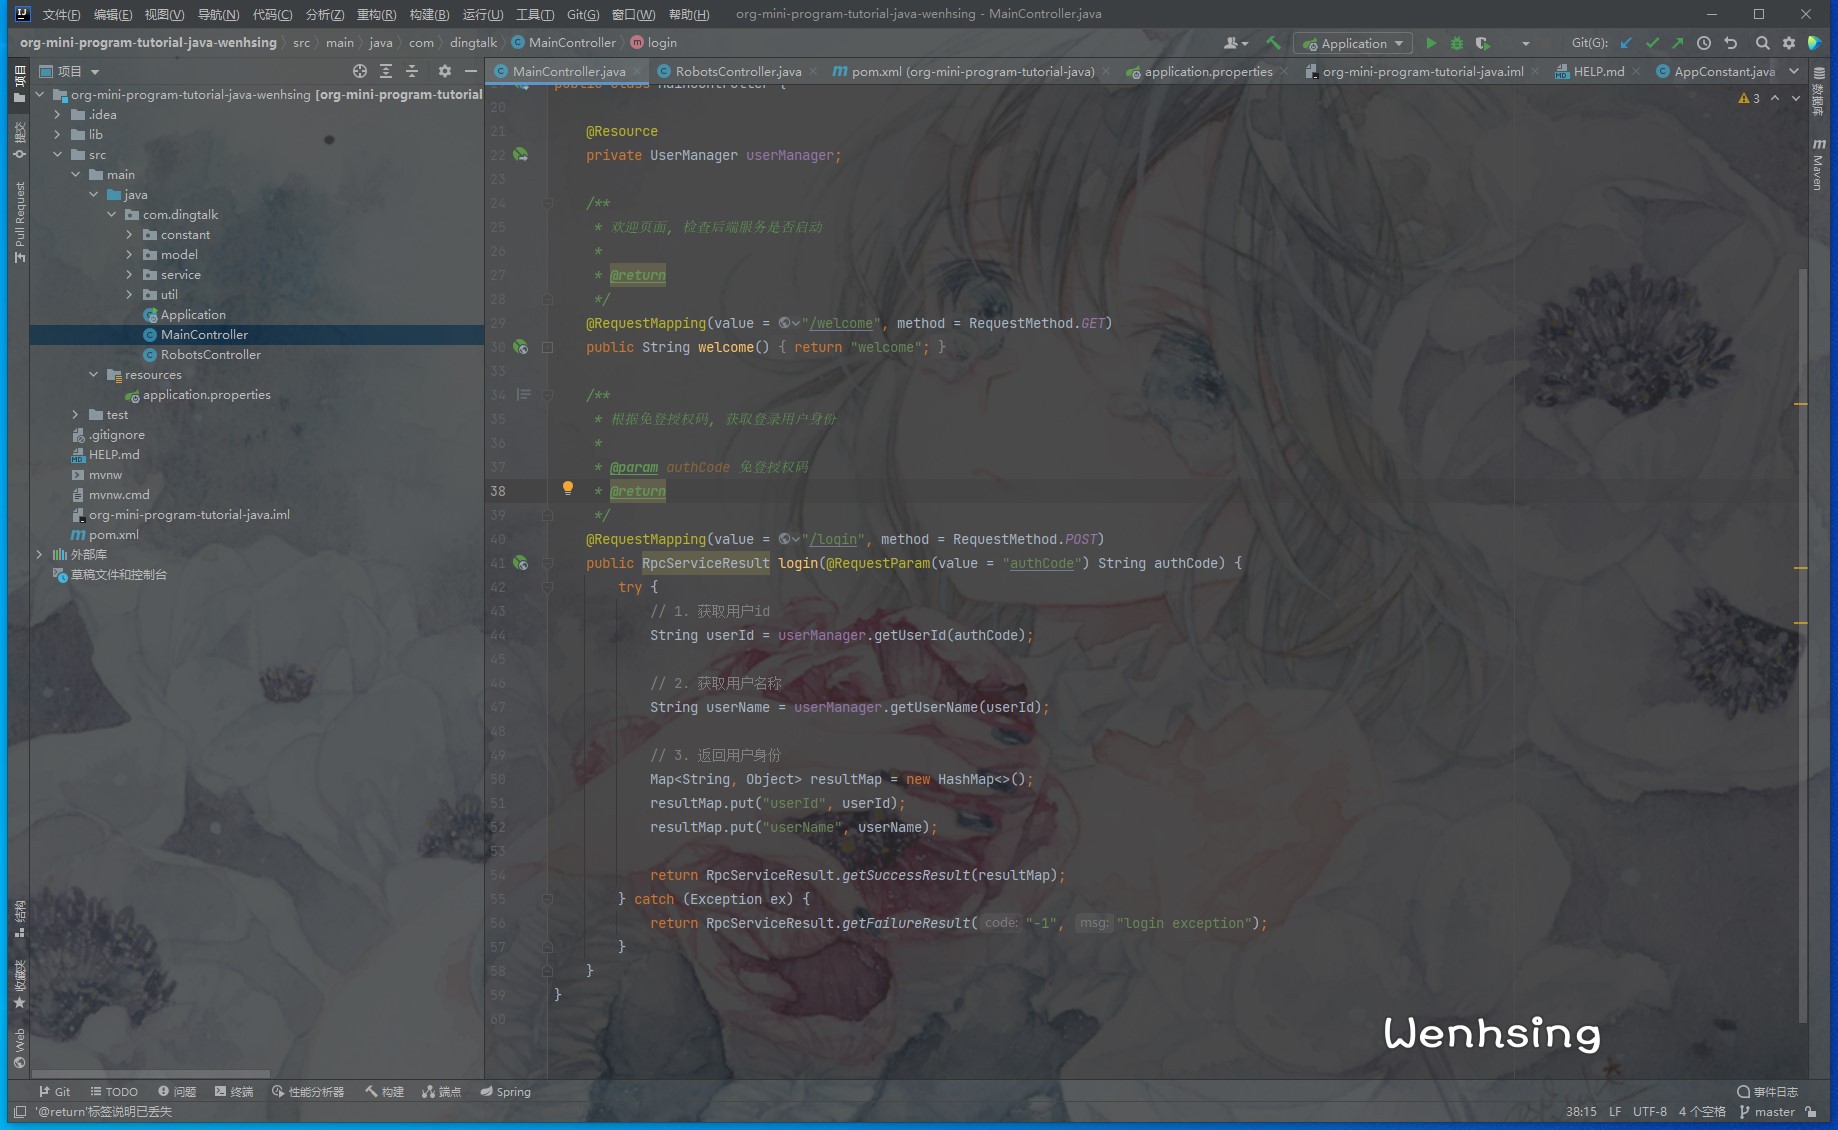Open the 重构(R) menu
Image resolution: width=1838 pixels, height=1130 pixels.
click(x=376, y=14)
